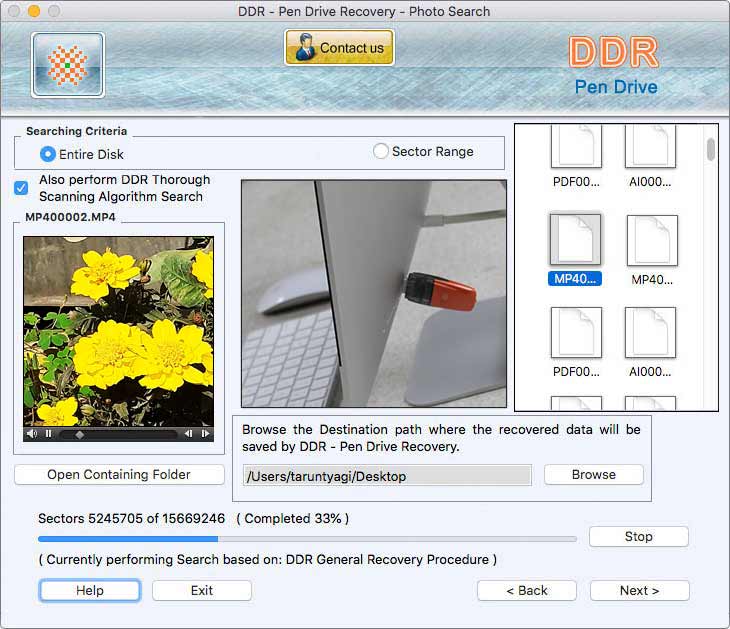Click the pen drive photo preview

pyautogui.click(x=374, y=294)
